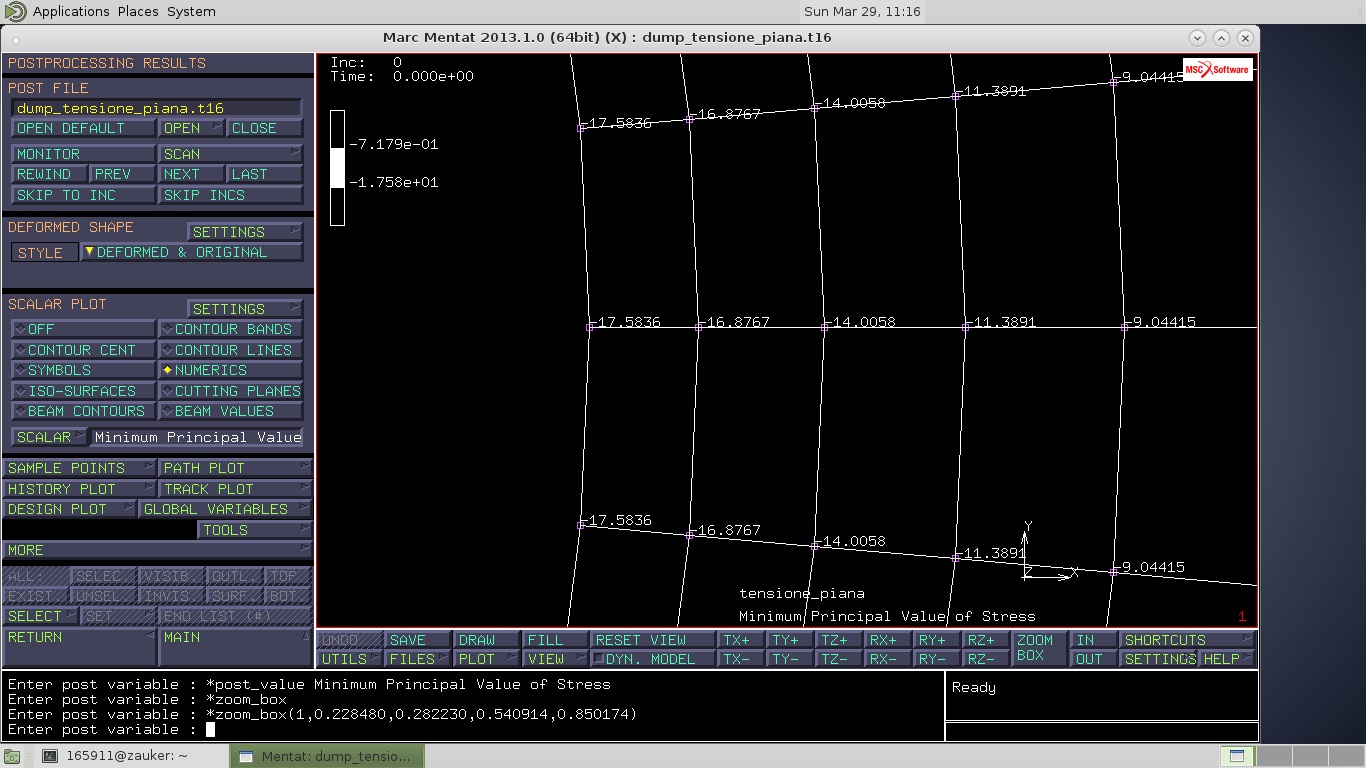Image resolution: width=1366 pixels, height=768 pixels.
Task: Open the DEFORMED & ORIGINAL style dropdown
Action: pos(191,252)
